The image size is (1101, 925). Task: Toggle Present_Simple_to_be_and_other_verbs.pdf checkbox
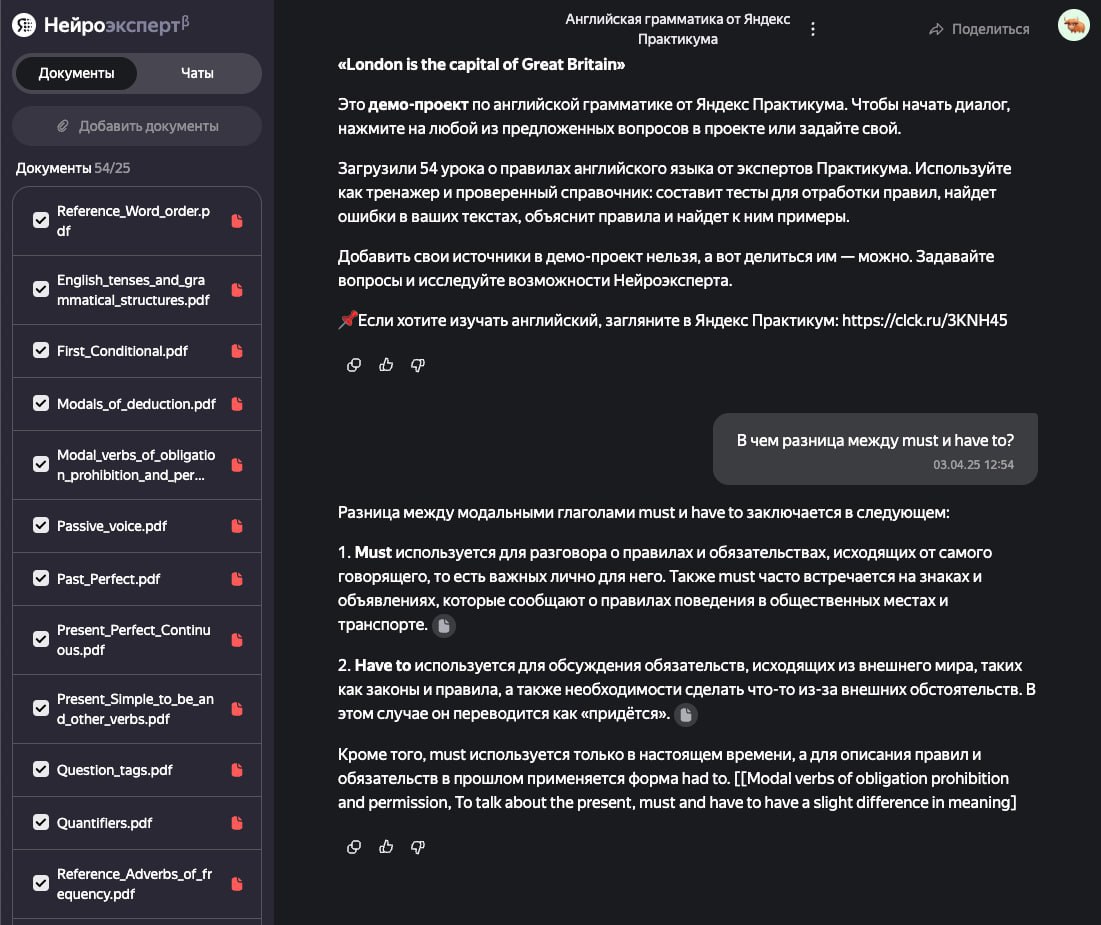[x=41, y=708]
